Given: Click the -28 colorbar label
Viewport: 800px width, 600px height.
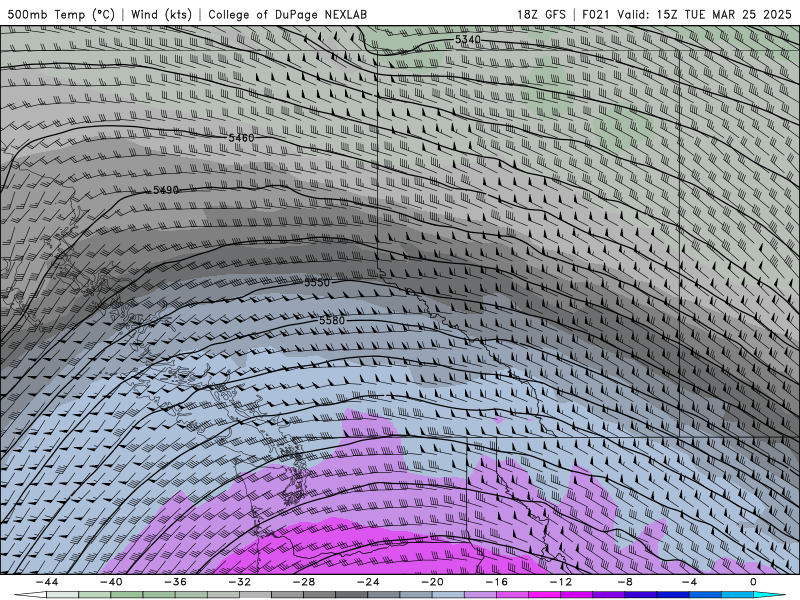Looking at the screenshot, I should (304, 582).
